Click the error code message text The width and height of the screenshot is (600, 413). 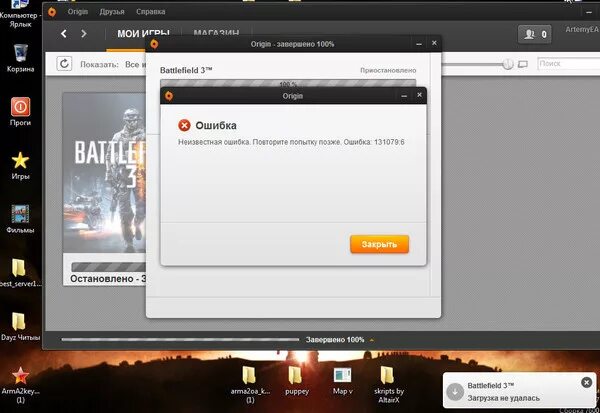tap(291, 142)
